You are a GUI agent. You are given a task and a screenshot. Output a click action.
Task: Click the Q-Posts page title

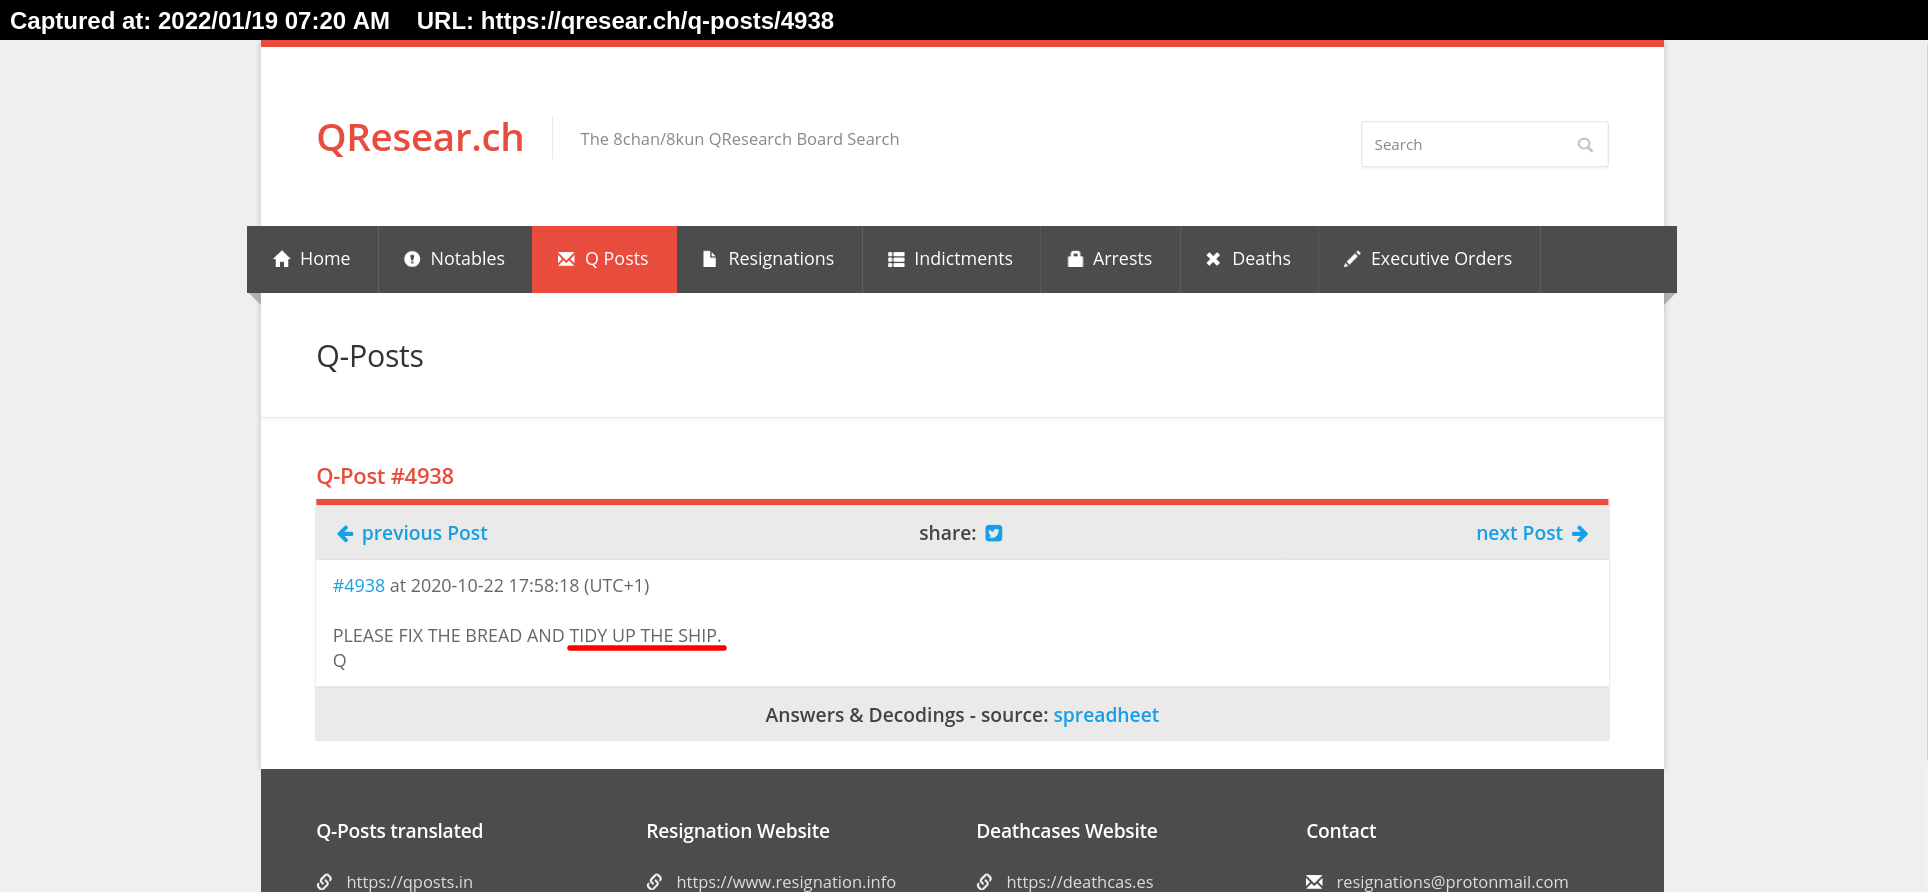(x=370, y=356)
